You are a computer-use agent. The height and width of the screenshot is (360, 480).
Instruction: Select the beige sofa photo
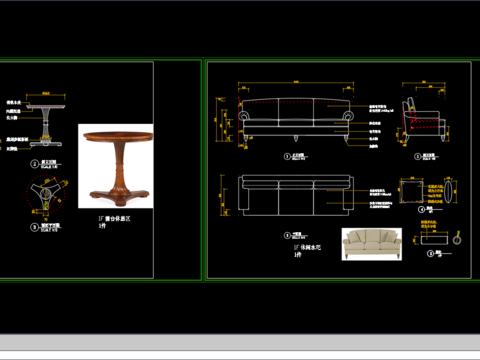pos(372,244)
